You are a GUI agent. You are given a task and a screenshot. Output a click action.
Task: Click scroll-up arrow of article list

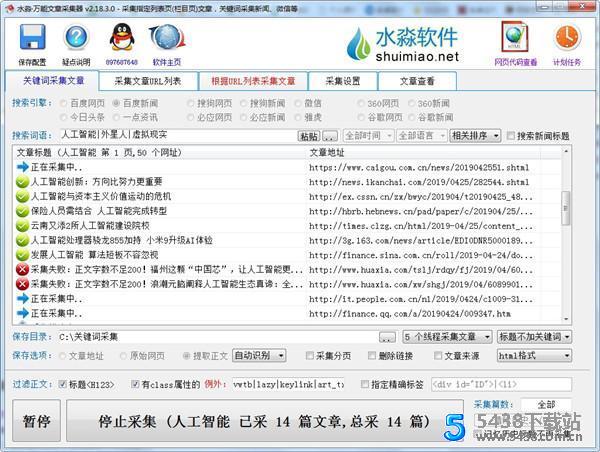pyautogui.click(x=566, y=152)
